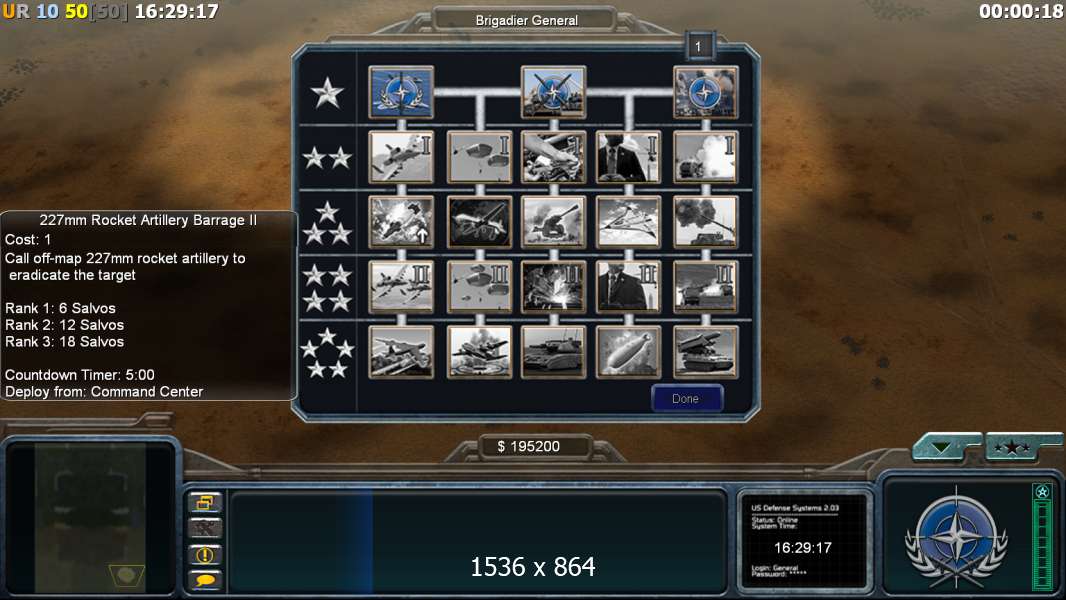The height and width of the screenshot is (600, 1066).
Task: Select the suited man level II power
Action: 628,287
